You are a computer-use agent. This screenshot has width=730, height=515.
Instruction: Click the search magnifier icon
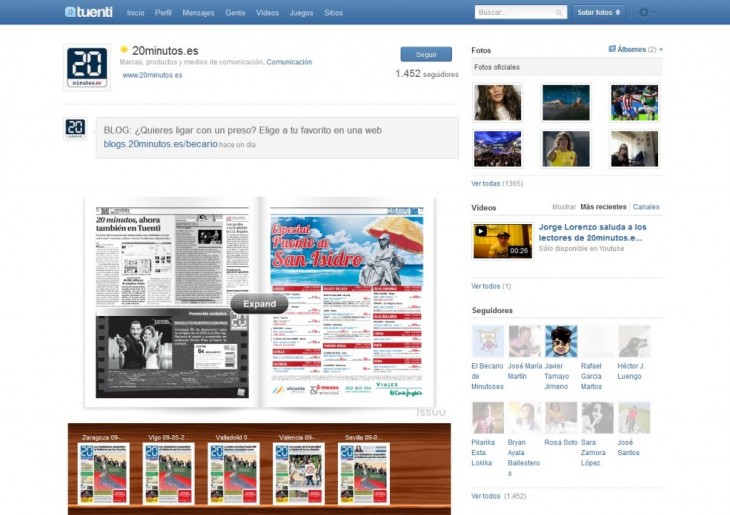point(559,13)
